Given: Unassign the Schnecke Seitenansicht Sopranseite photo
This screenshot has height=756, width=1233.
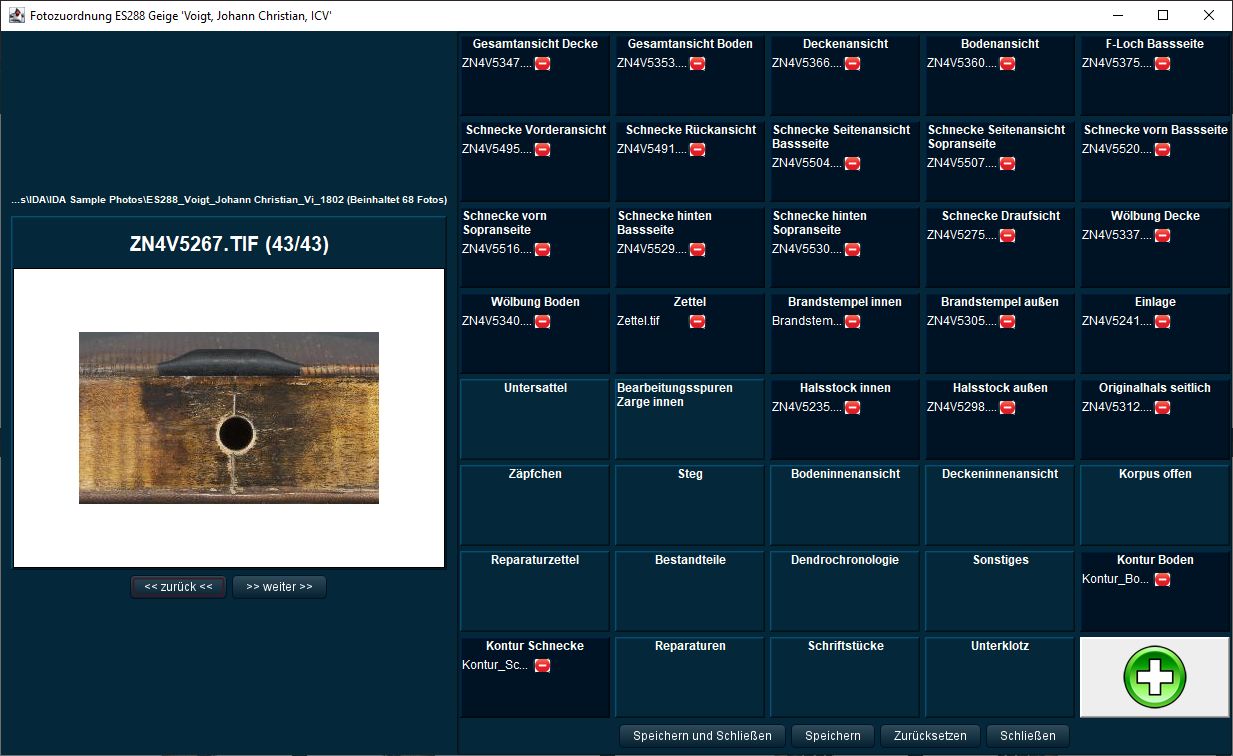Looking at the screenshot, I should pyautogui.click(x=1007, y=164).
